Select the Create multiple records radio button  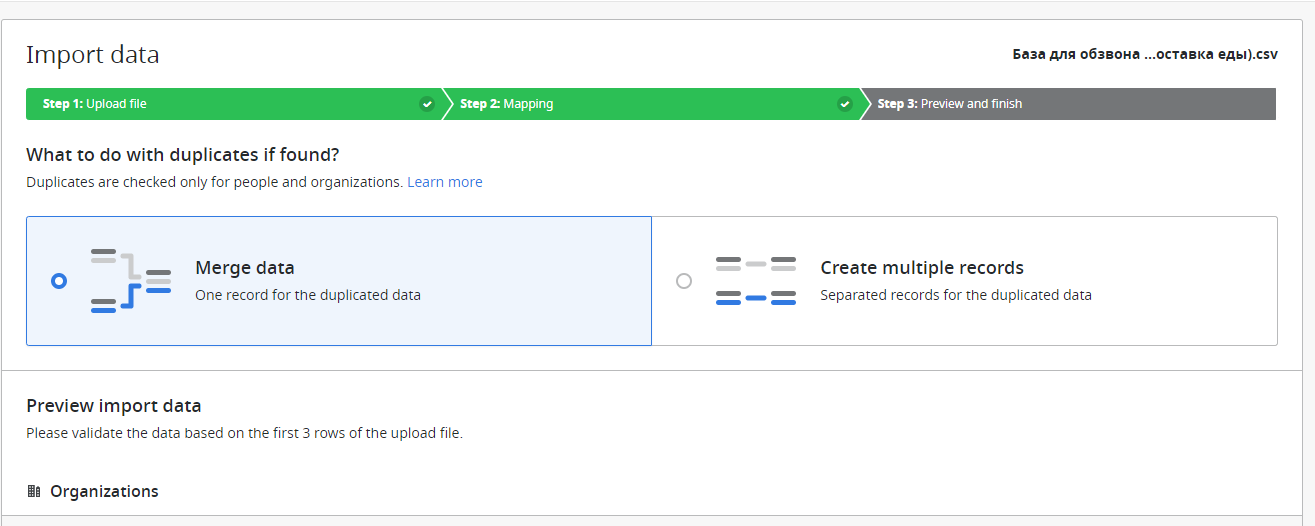[684, 281]
